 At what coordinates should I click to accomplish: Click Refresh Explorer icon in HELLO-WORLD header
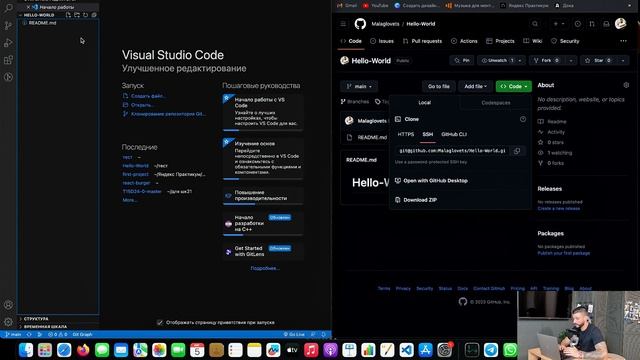(85, 15)
